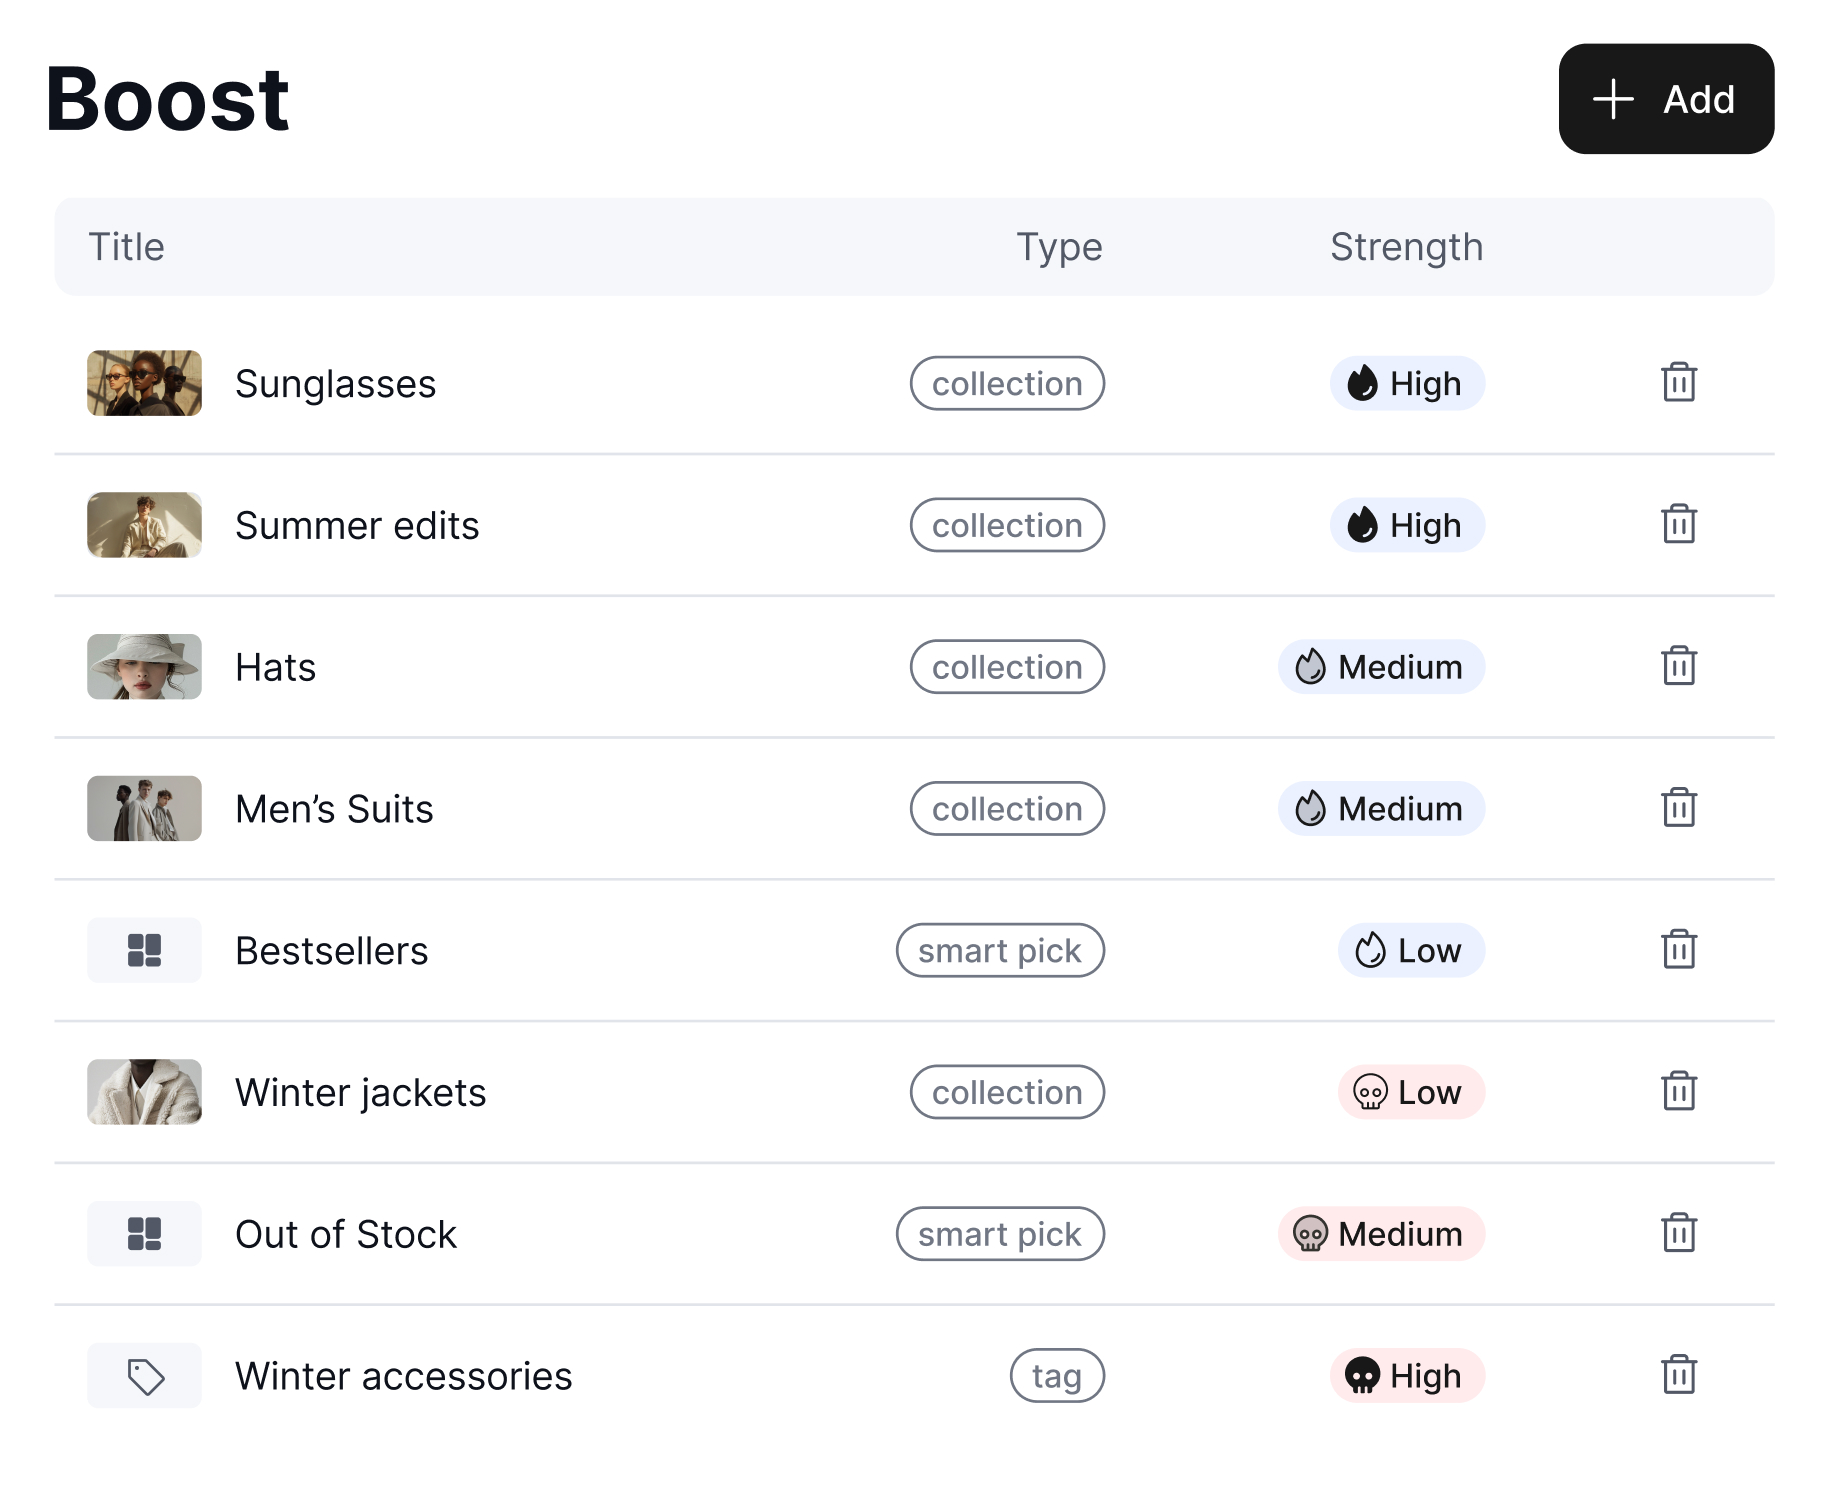
Task: Remove the Summer edits entry with trash icon
Action: tap(1679, 524)
